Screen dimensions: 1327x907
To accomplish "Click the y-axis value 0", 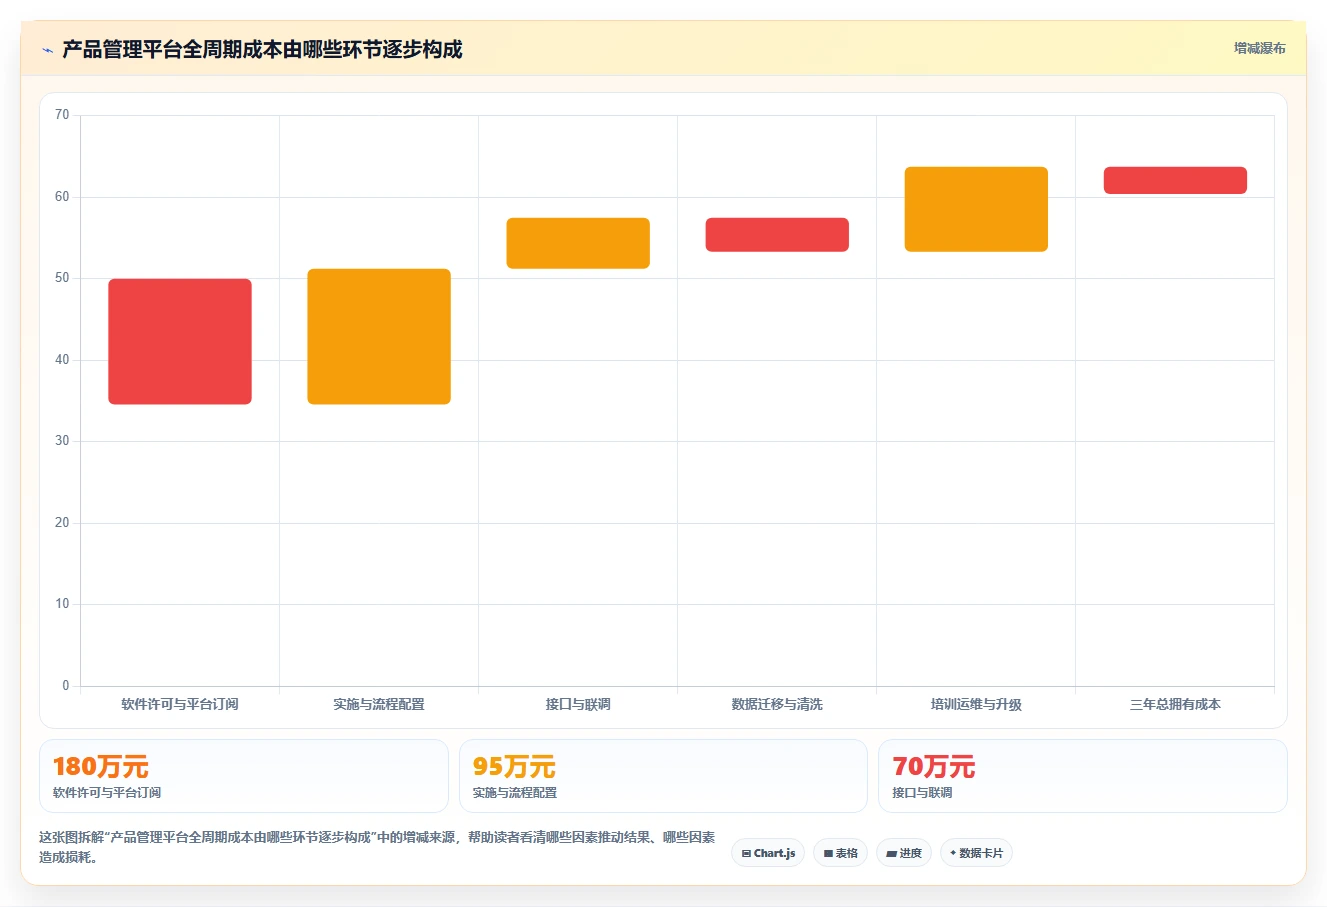I will tap(66, 686).
